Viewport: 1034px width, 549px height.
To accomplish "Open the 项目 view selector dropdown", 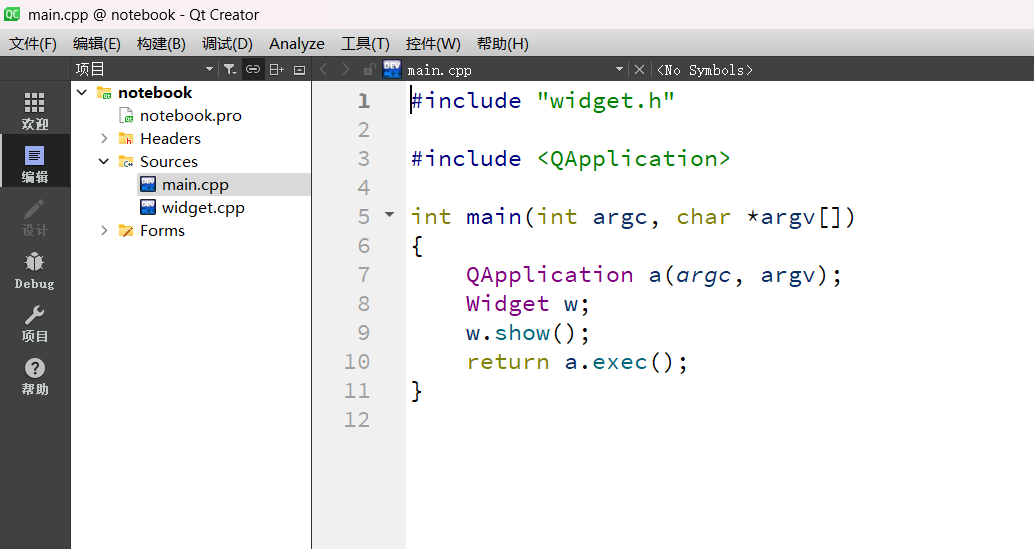I will coord(209,69).
